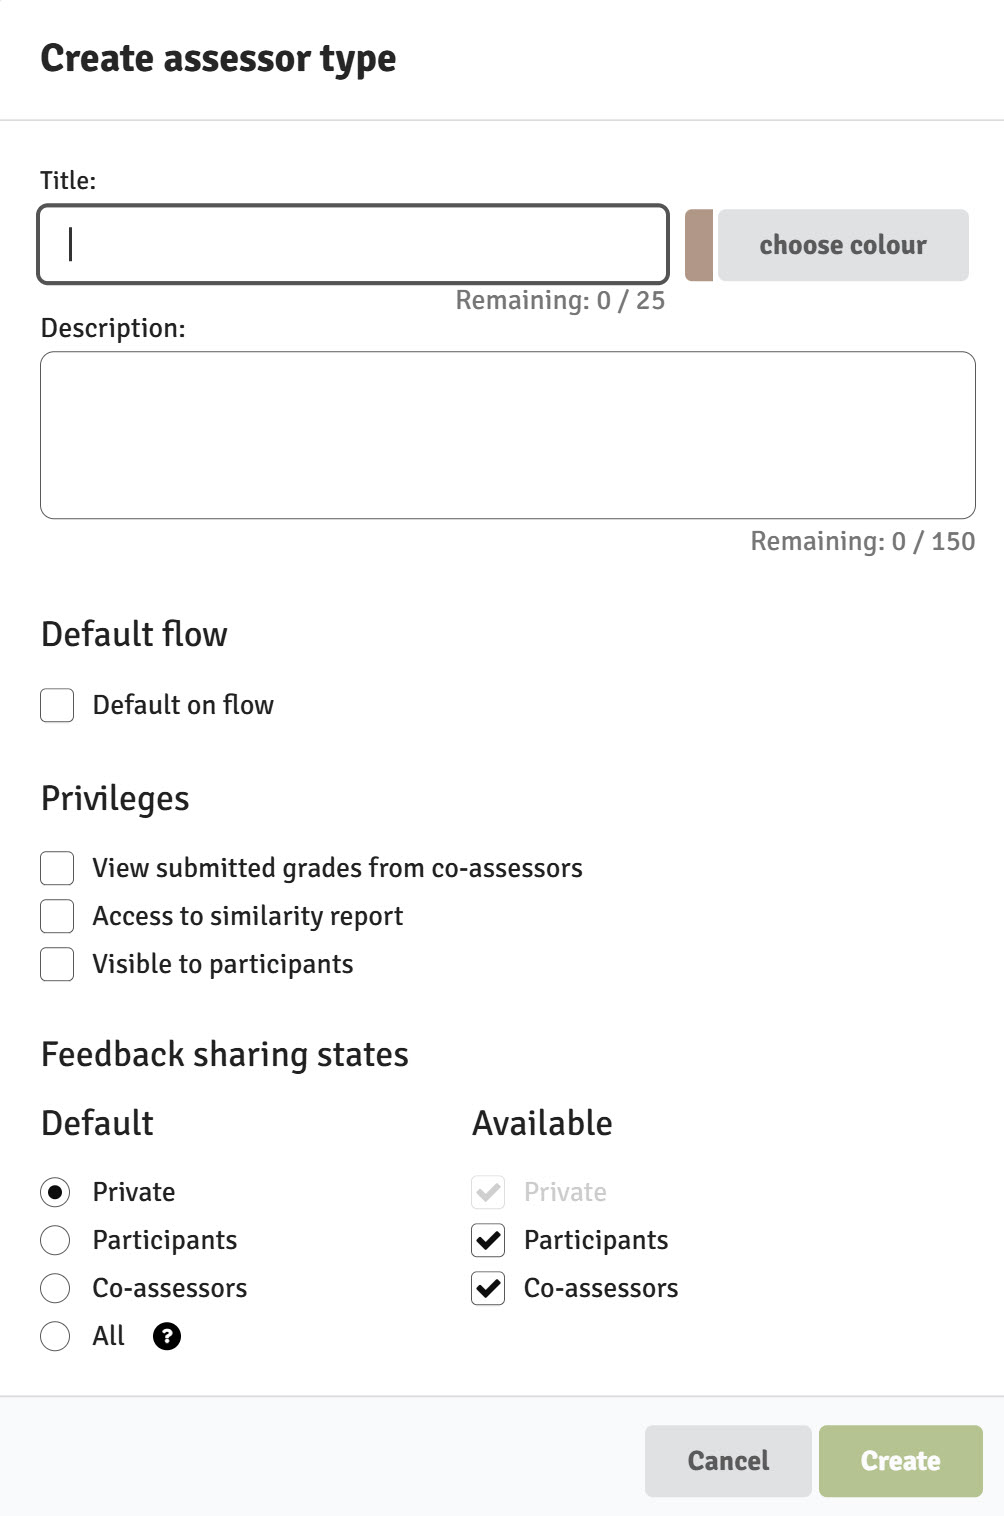1004x1516 pixels.
Task: Enable the Default on flow checkbox
Action: 57,705
